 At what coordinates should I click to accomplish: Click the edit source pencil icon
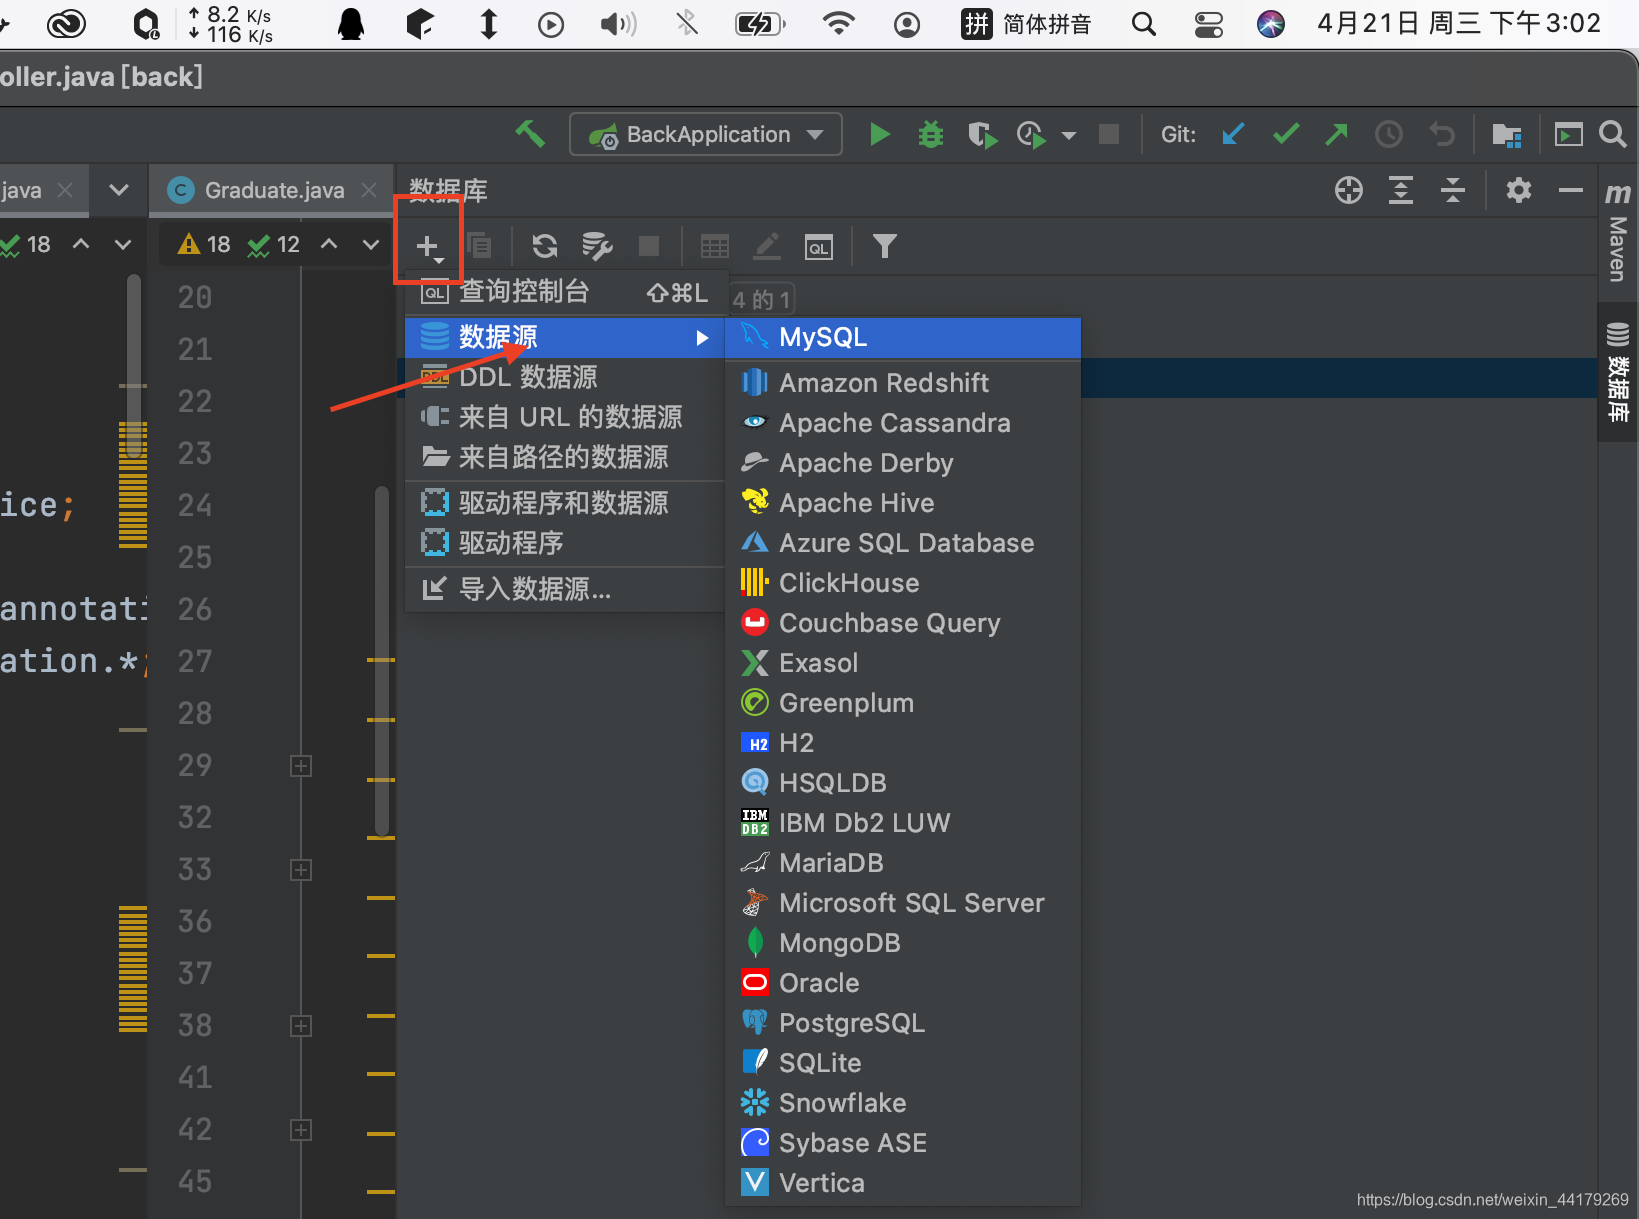point(767,246)
